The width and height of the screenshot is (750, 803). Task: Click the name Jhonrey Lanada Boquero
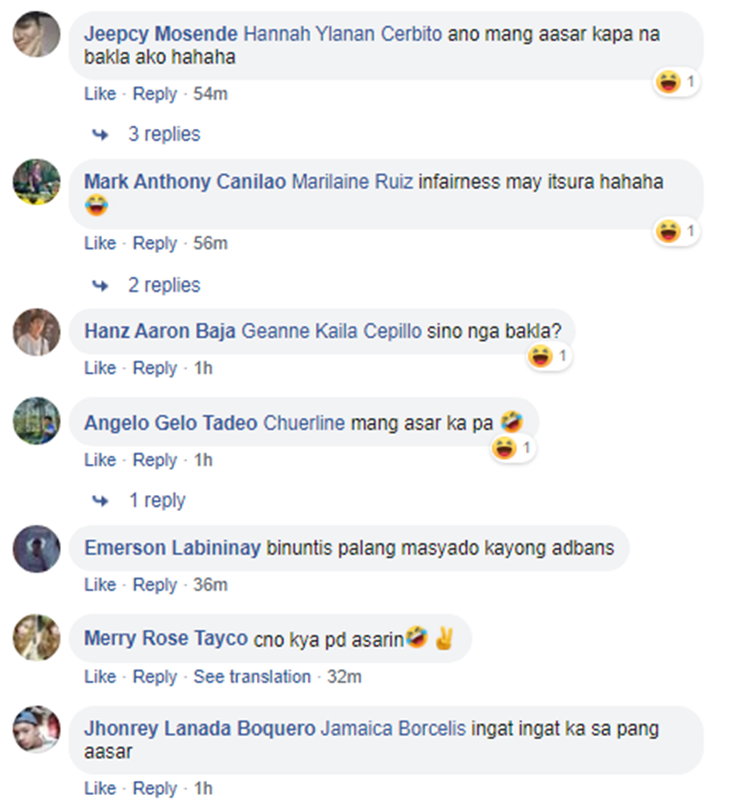click(200, 729)
